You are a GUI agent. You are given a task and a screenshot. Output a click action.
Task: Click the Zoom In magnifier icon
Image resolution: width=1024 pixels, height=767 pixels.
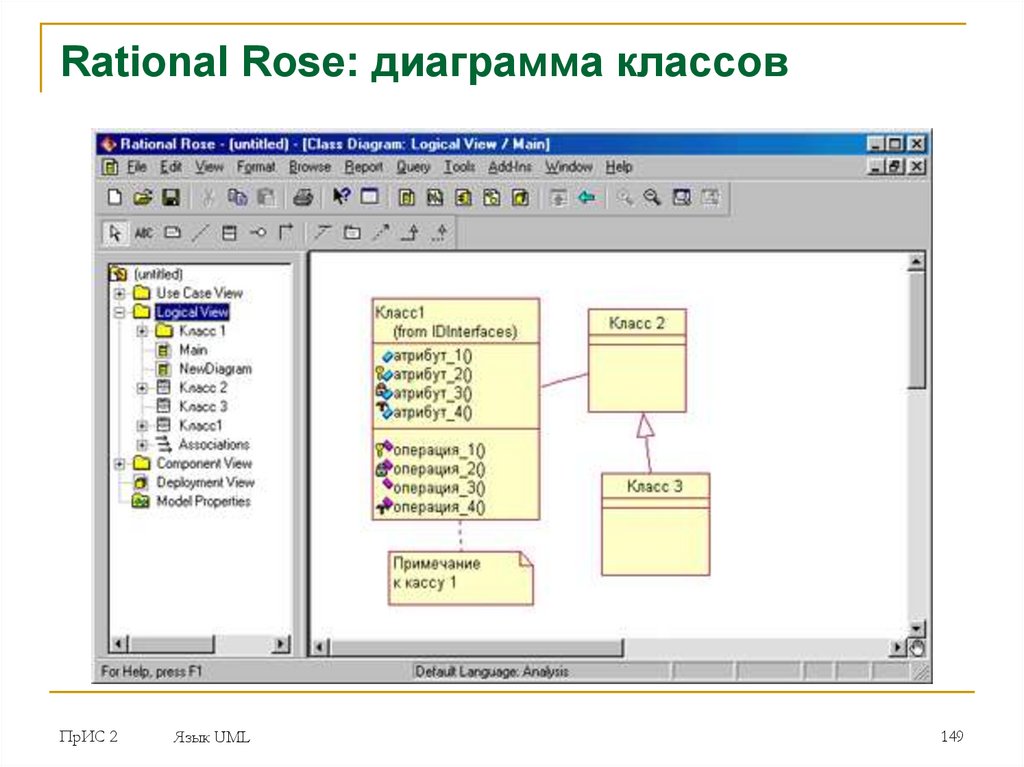(x=624, y=197)
